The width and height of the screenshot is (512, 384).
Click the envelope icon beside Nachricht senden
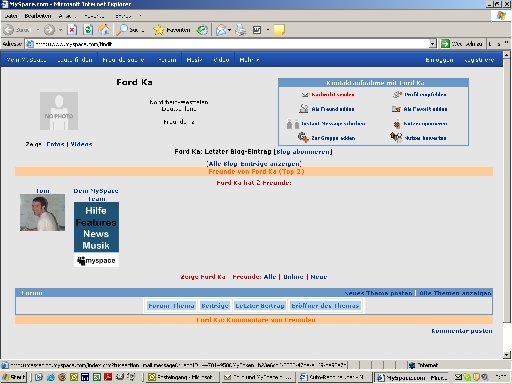pyautogui.click(x=305, y=95)
